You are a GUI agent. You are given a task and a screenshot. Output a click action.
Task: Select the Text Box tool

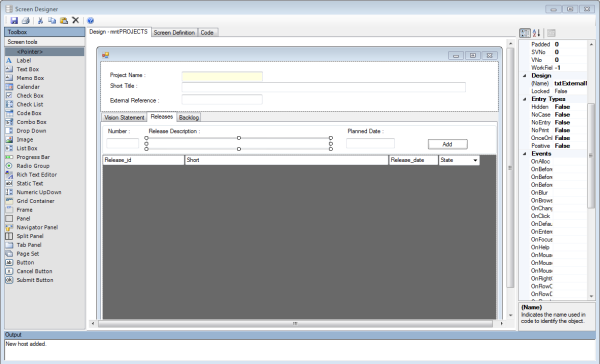[x=45, y=69]
